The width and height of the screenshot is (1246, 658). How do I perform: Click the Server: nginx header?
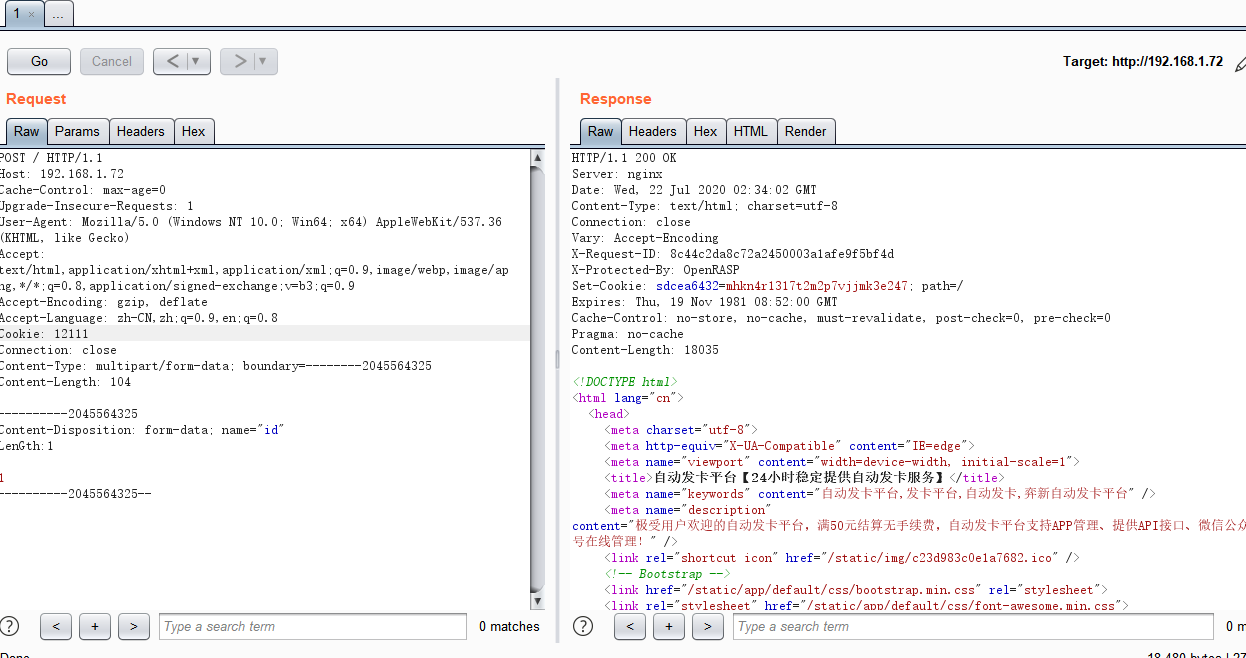[617, 174]
